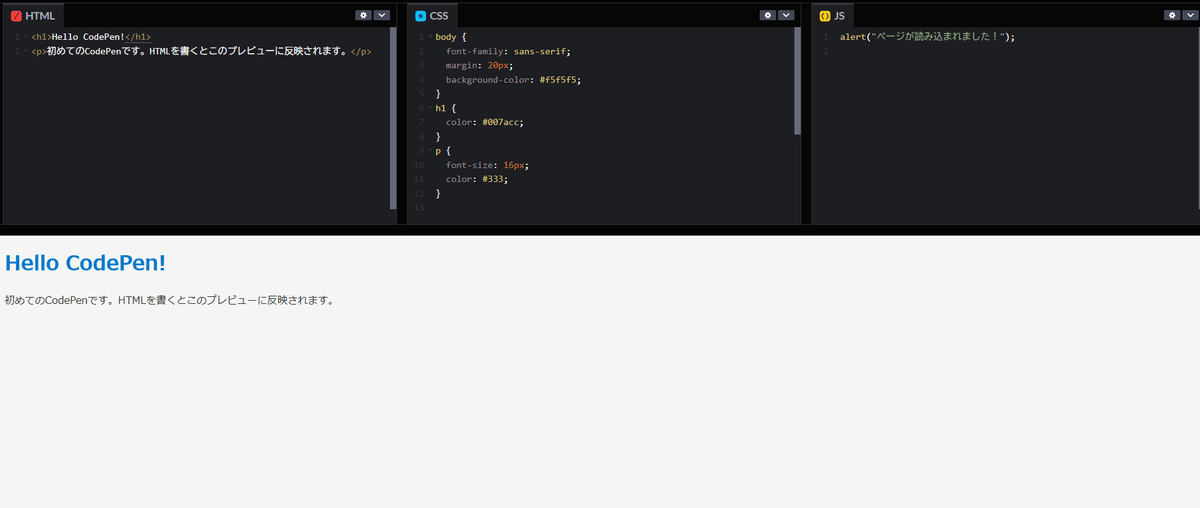The image size is (1200, 508).
Task: Click the h1 Hello CodePen! code line
Action: tap(91, 37)
